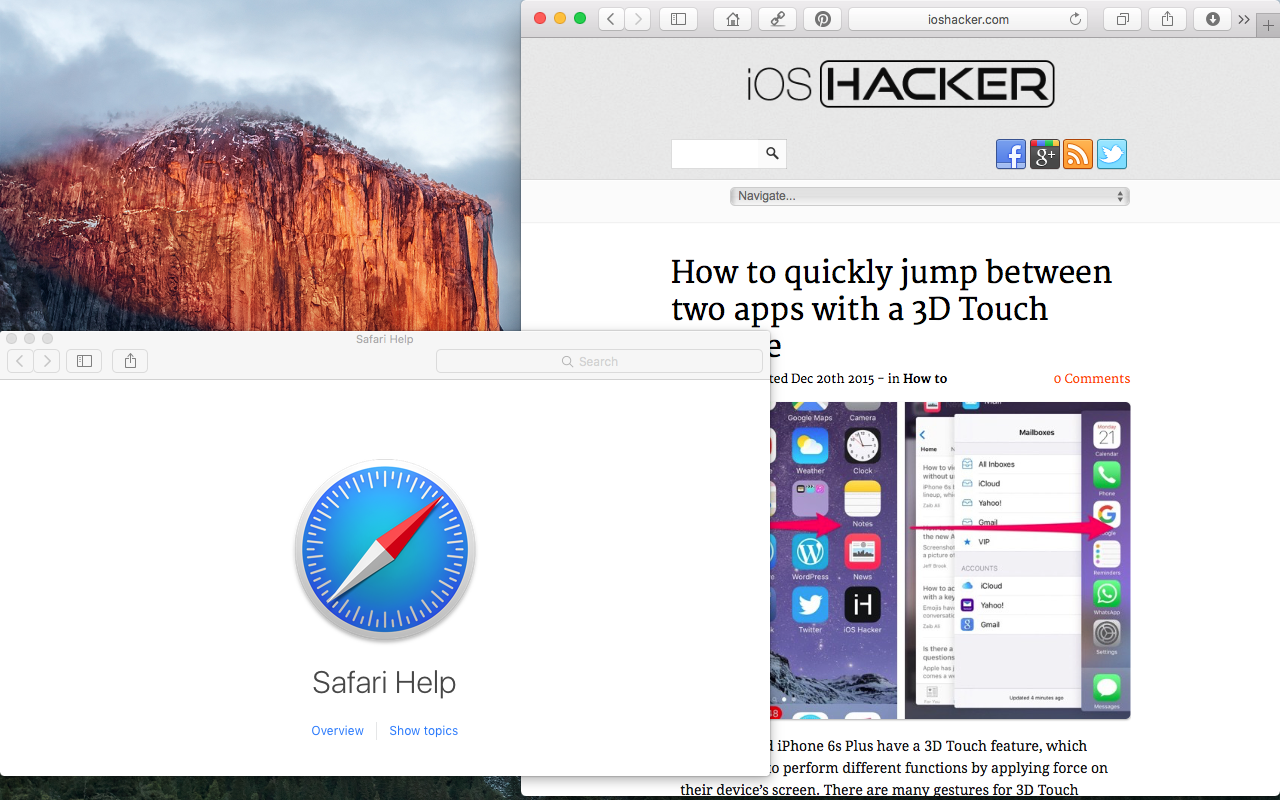Click the Pinterest extension button
This screenshot has height=800, width=1280.
coord(822,19)
